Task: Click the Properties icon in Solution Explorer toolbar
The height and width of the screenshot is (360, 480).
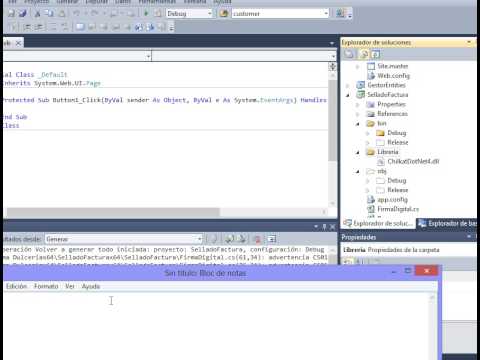Action: click(349, 54)
